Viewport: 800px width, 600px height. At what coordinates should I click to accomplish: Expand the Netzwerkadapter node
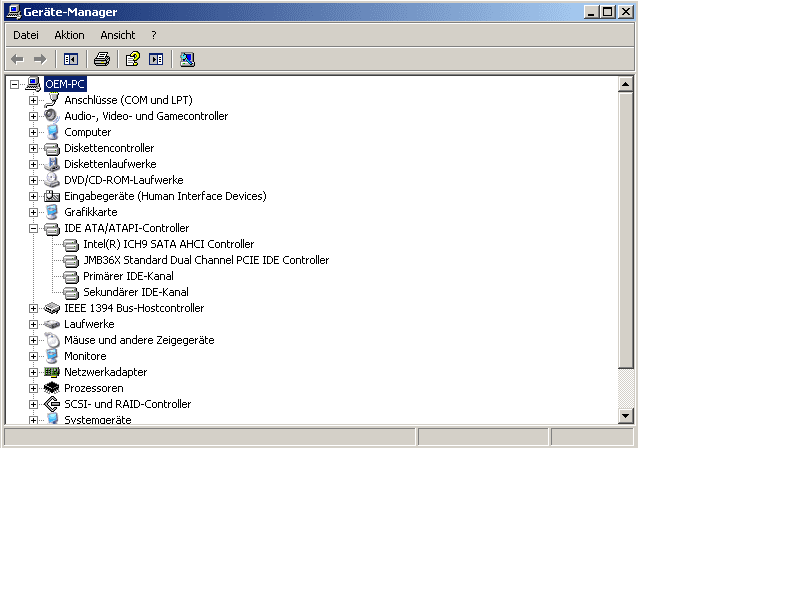click(33, 372)
